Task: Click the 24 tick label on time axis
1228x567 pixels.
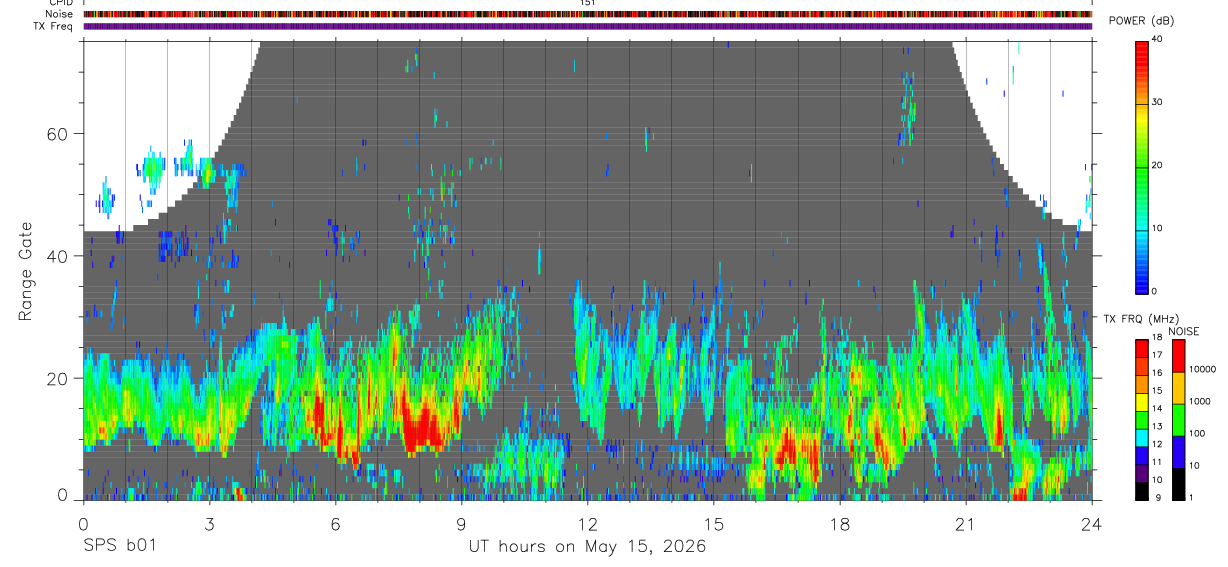Action: [x=1091, y=523]
